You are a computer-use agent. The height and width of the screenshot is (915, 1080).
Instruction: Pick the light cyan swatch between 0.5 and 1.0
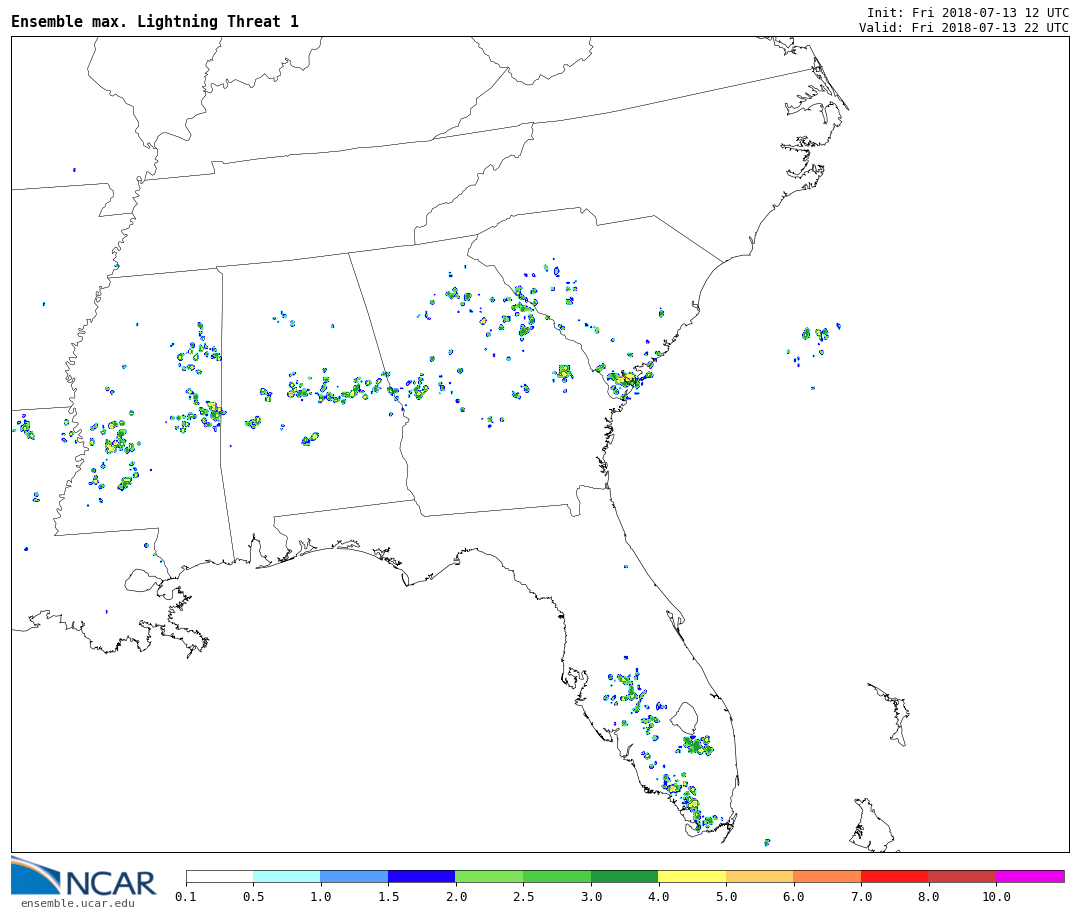[286, 876]
